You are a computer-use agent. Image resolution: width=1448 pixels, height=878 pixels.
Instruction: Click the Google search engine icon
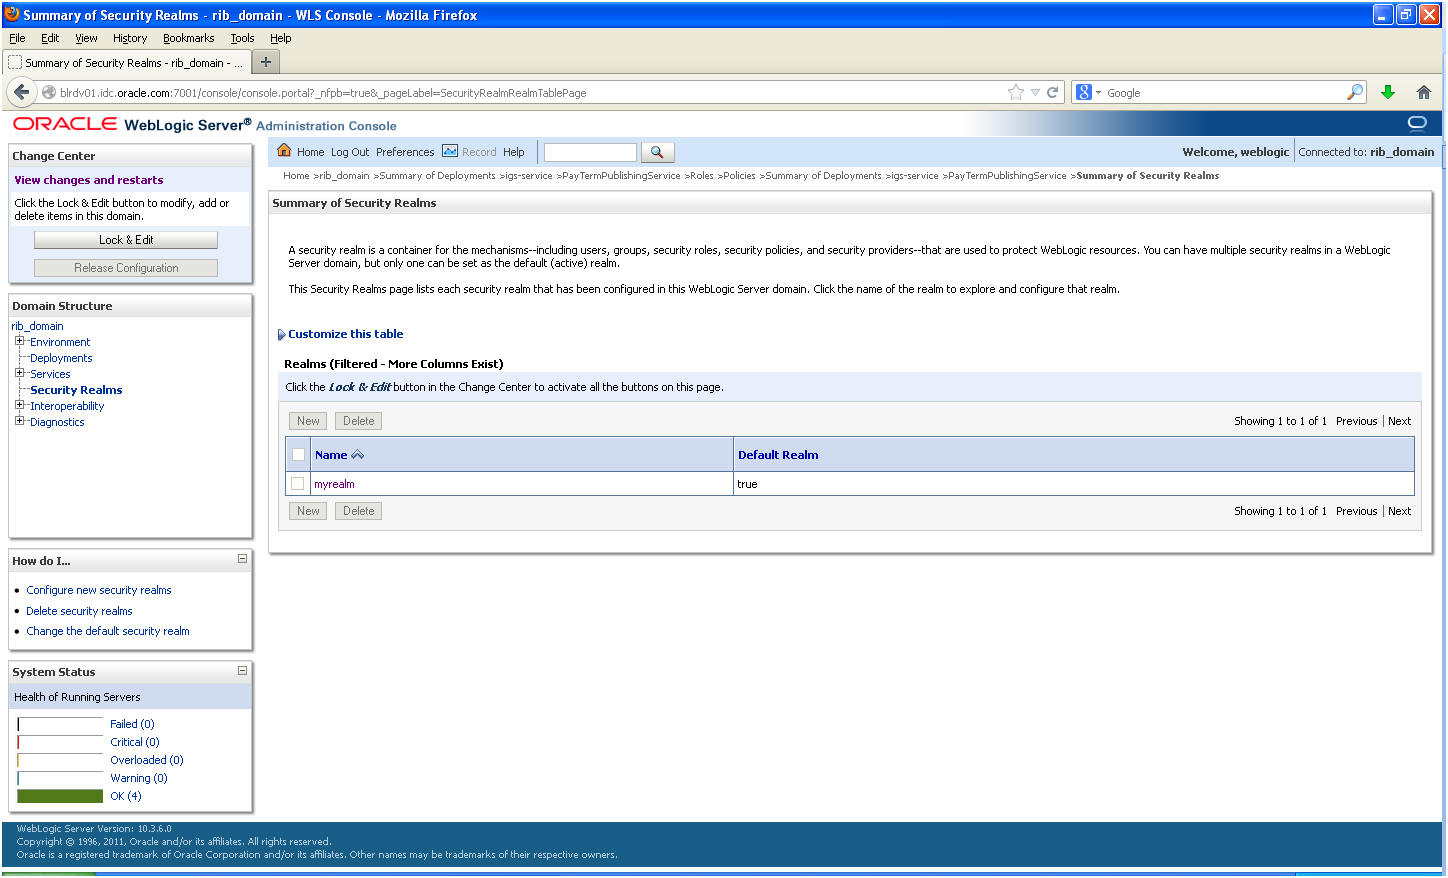pyautogui.click(x=1083, y=92)
